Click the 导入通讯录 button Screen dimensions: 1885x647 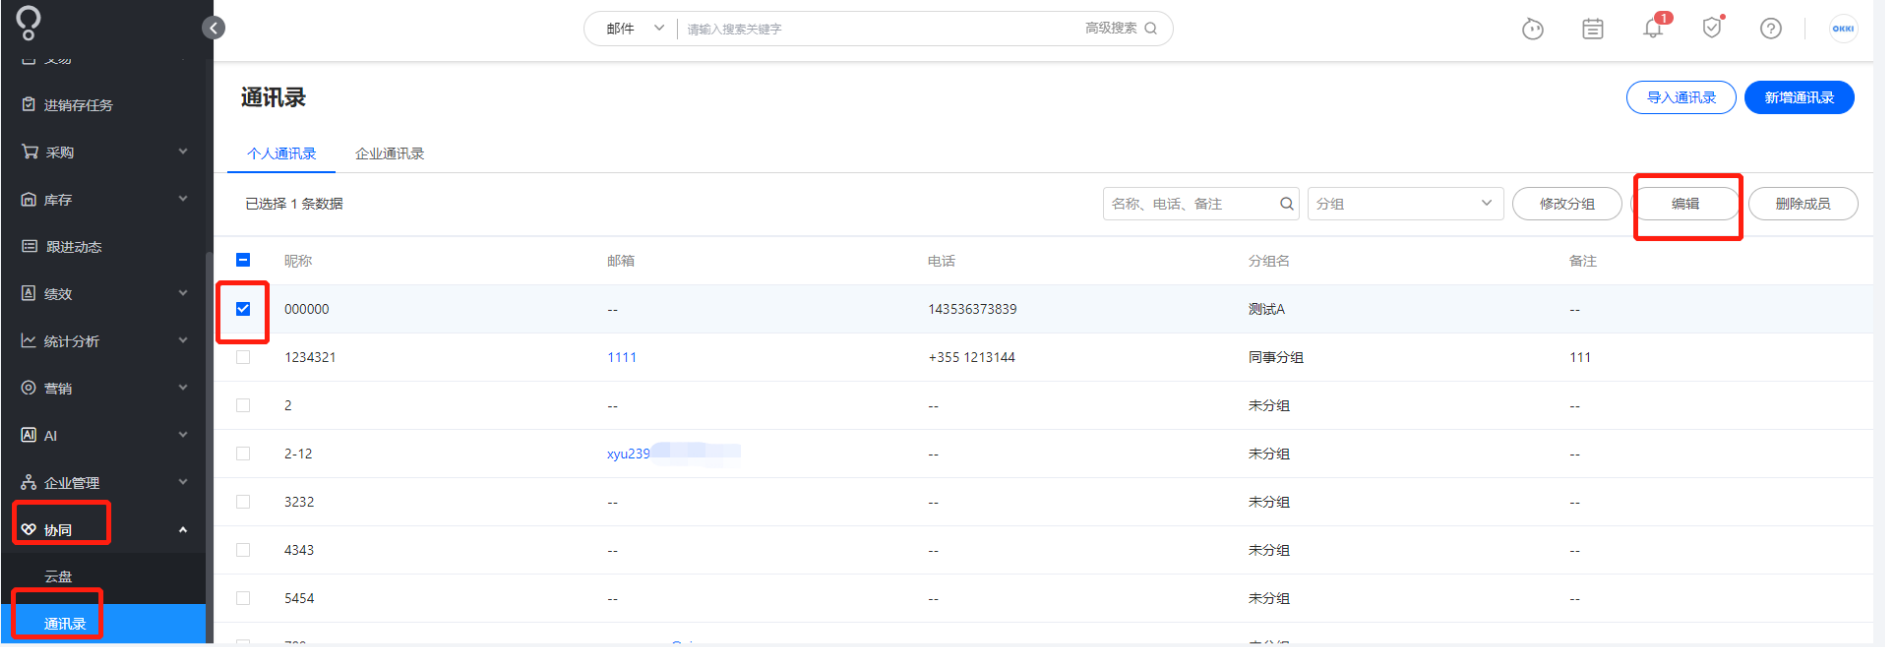[x=1681, y=98]
